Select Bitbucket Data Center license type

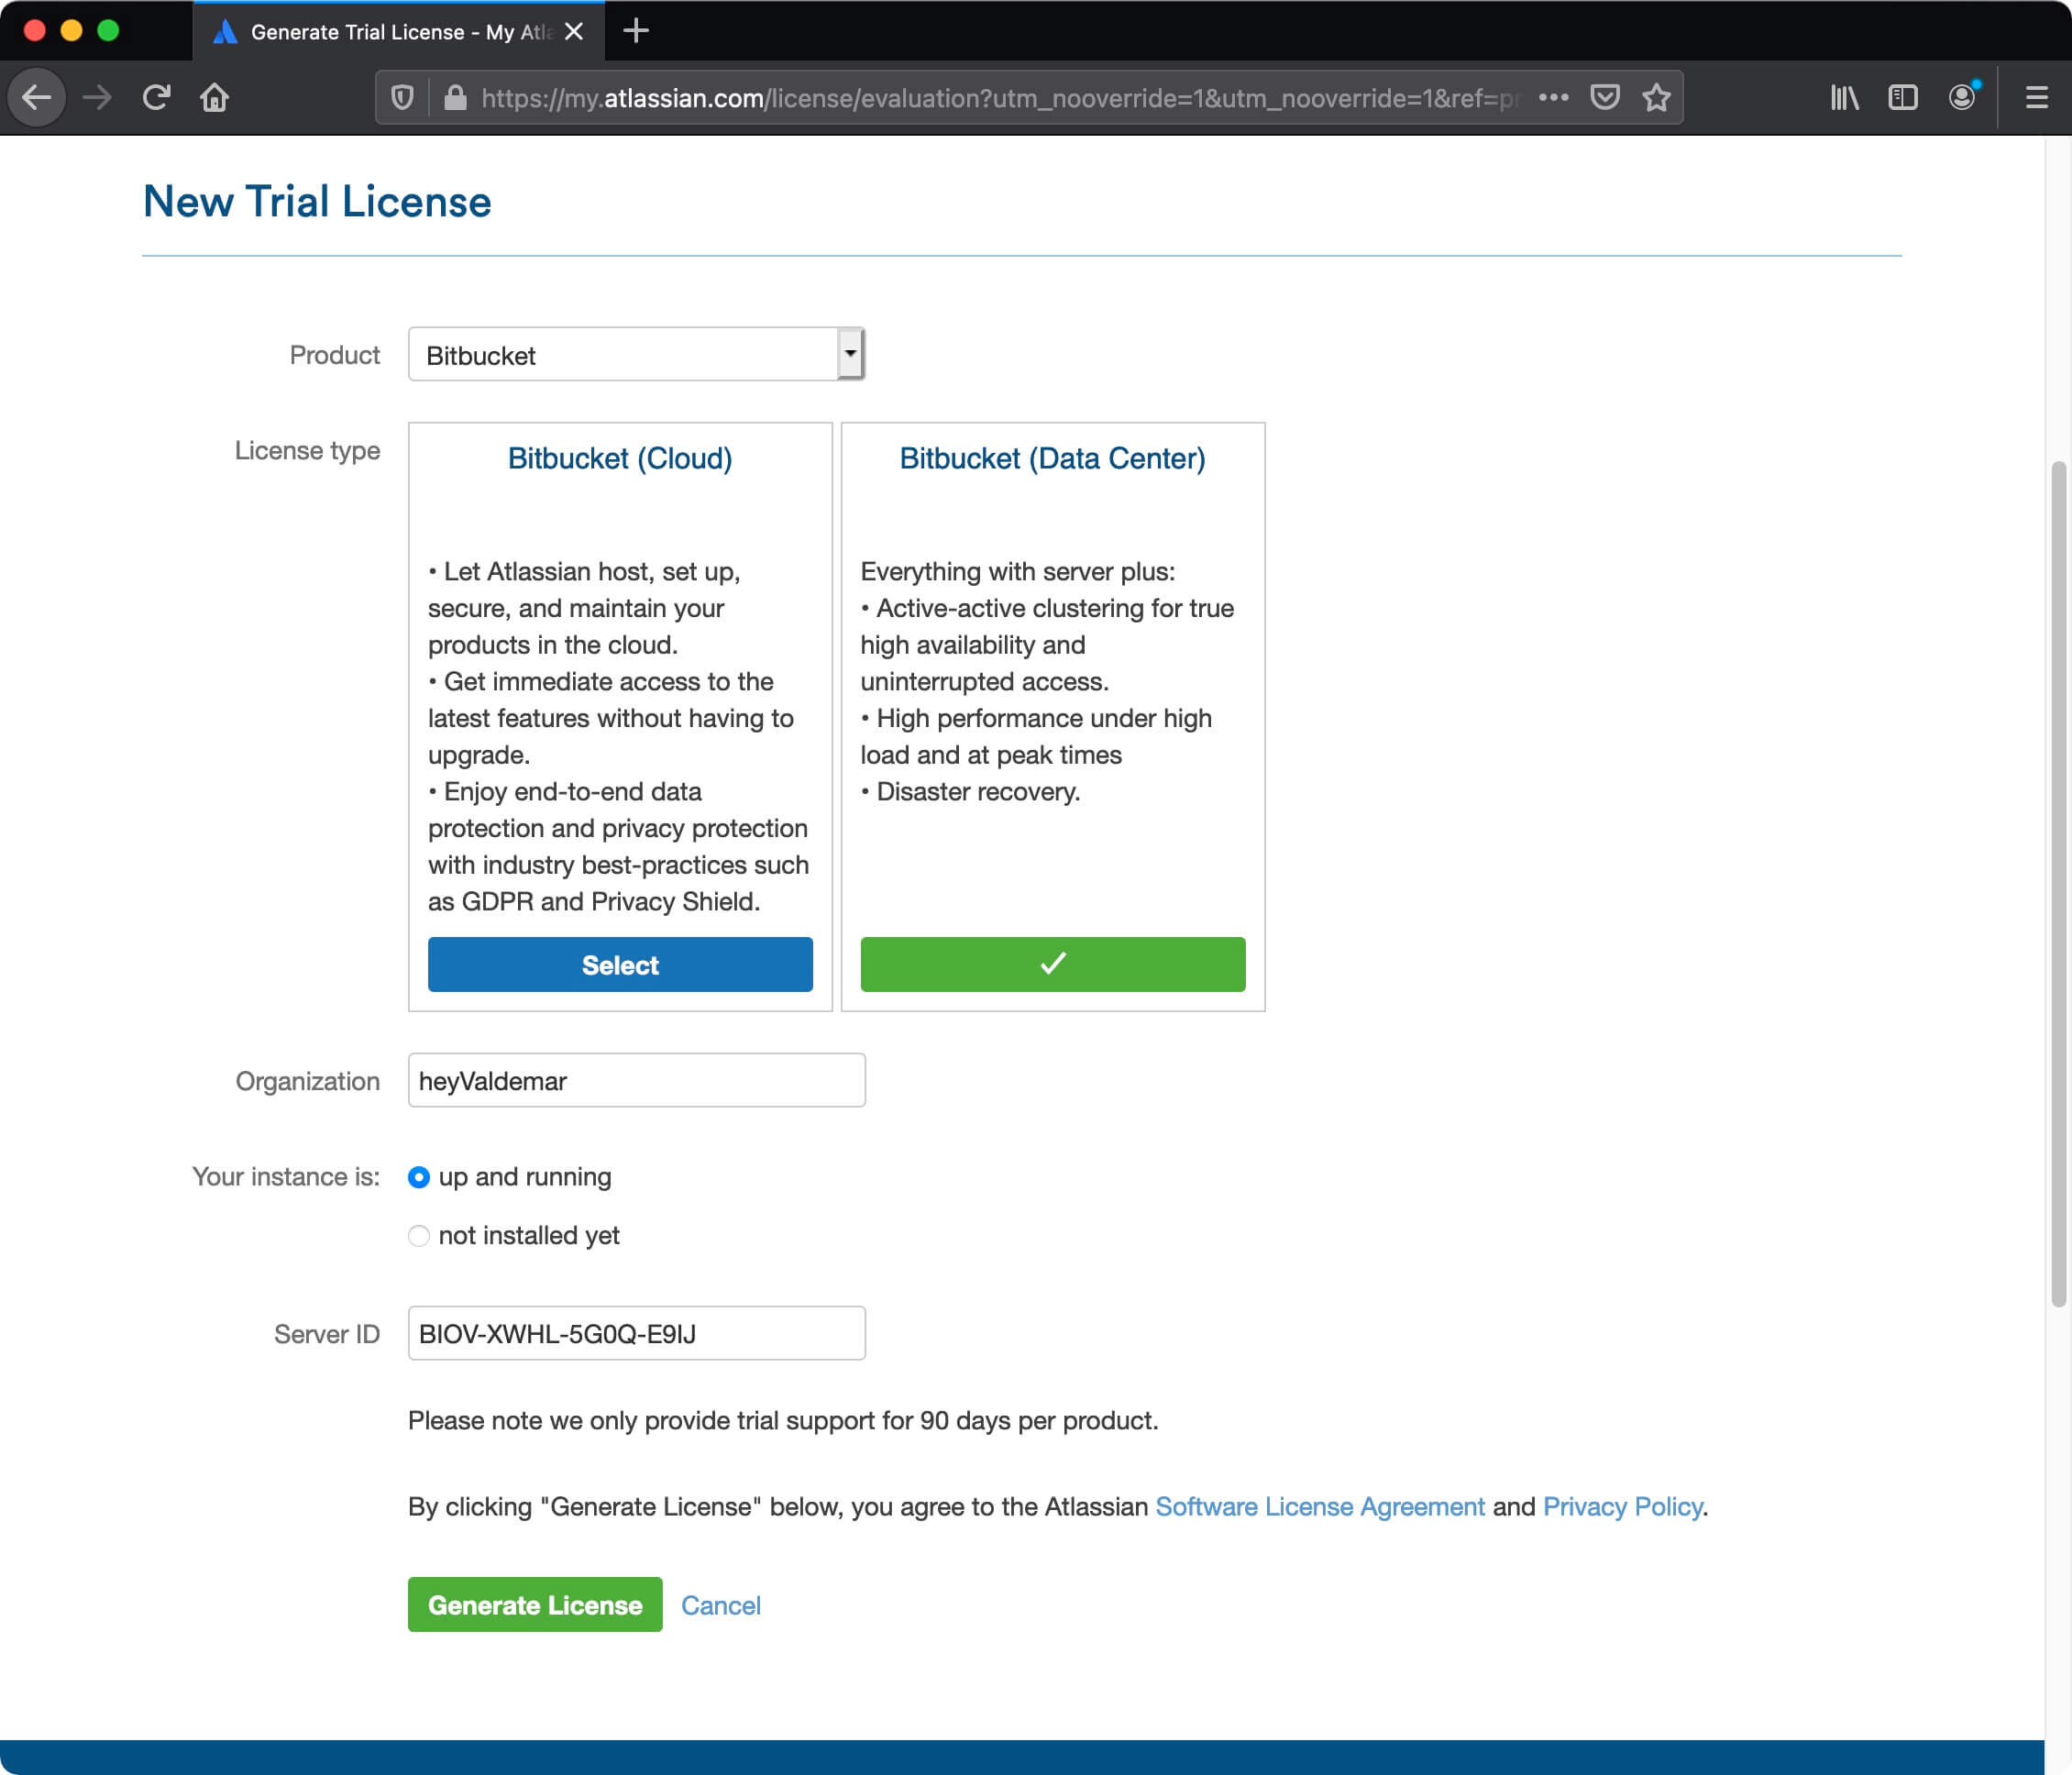click(x=1051, y=965)
